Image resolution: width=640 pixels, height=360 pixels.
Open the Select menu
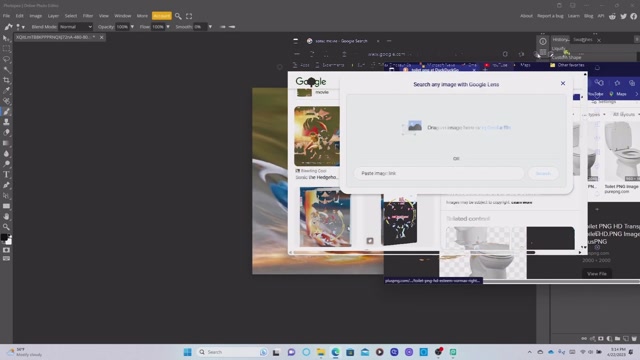click(71, 16)
